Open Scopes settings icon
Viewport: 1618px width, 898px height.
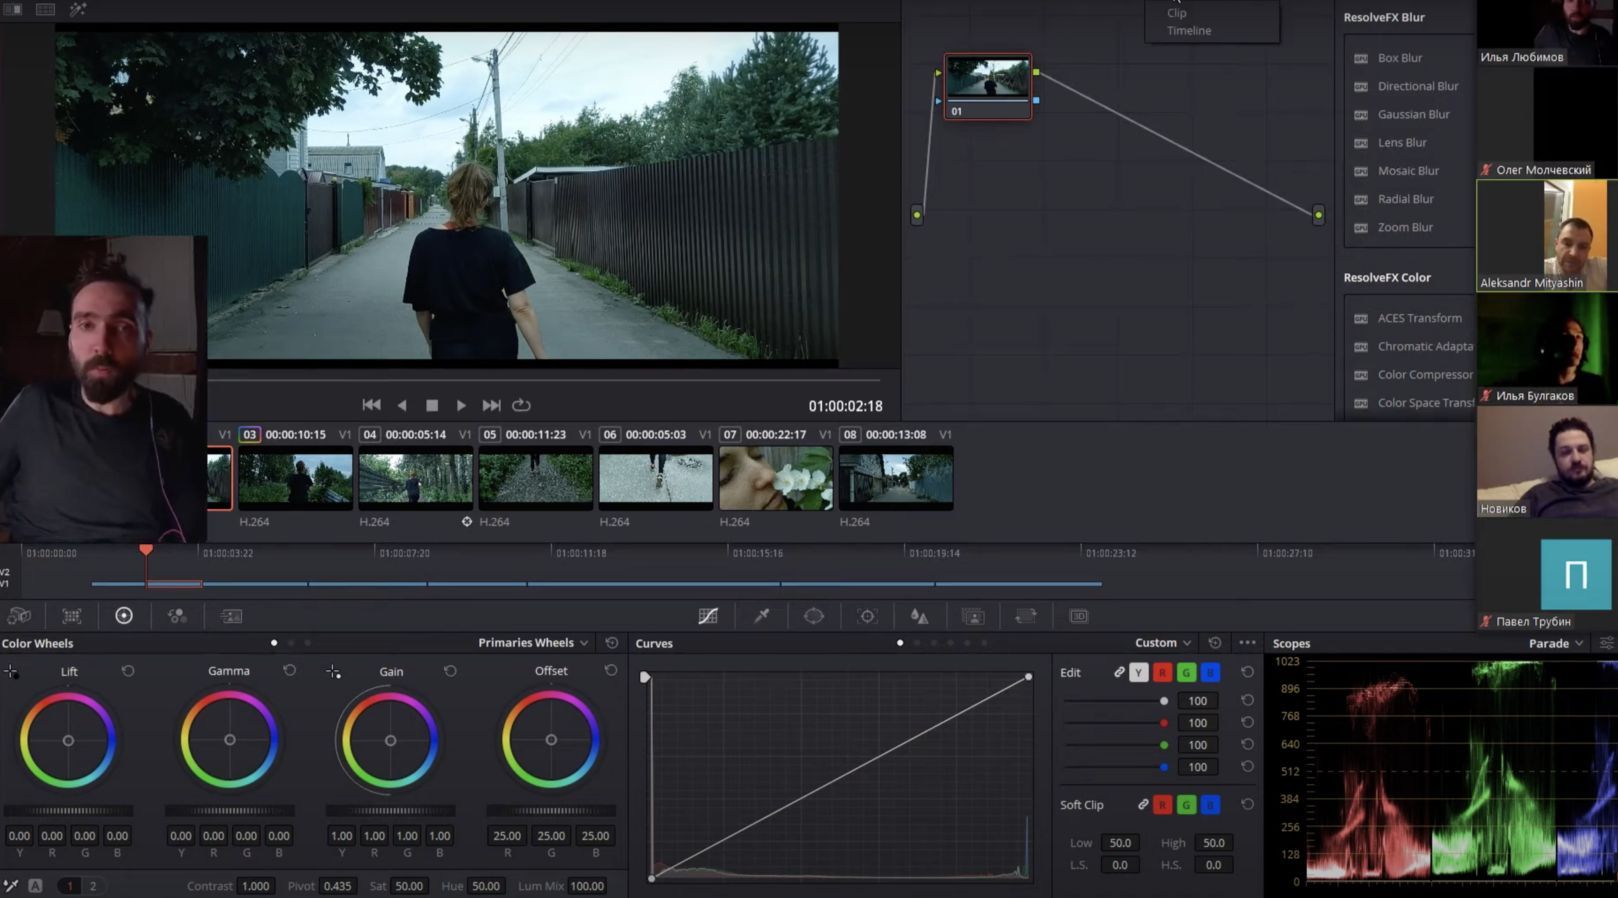pos(1606,643)
